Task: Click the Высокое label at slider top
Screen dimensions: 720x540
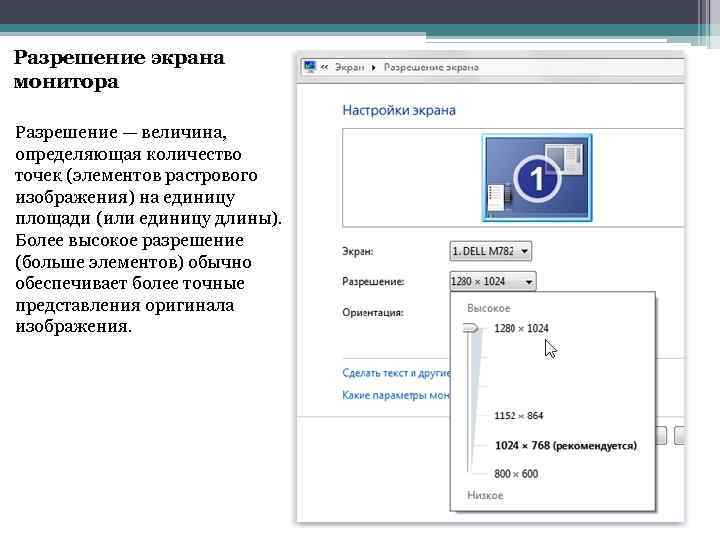Action: coord(489,308)
